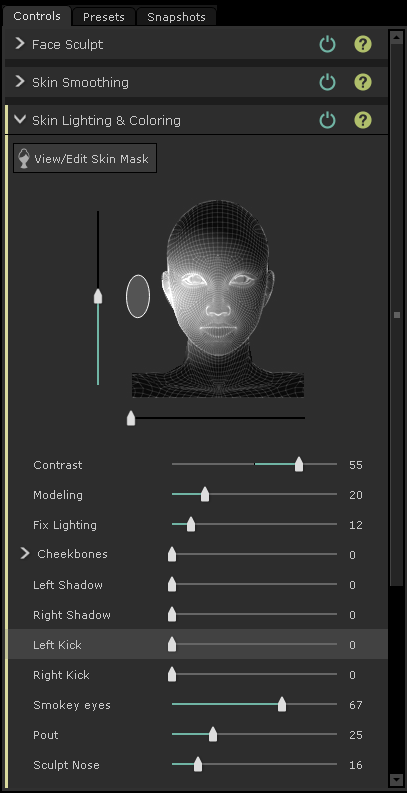The image size is (407, 793).
Task: Click the scrollbar down arrow
Action: point(396,778)
